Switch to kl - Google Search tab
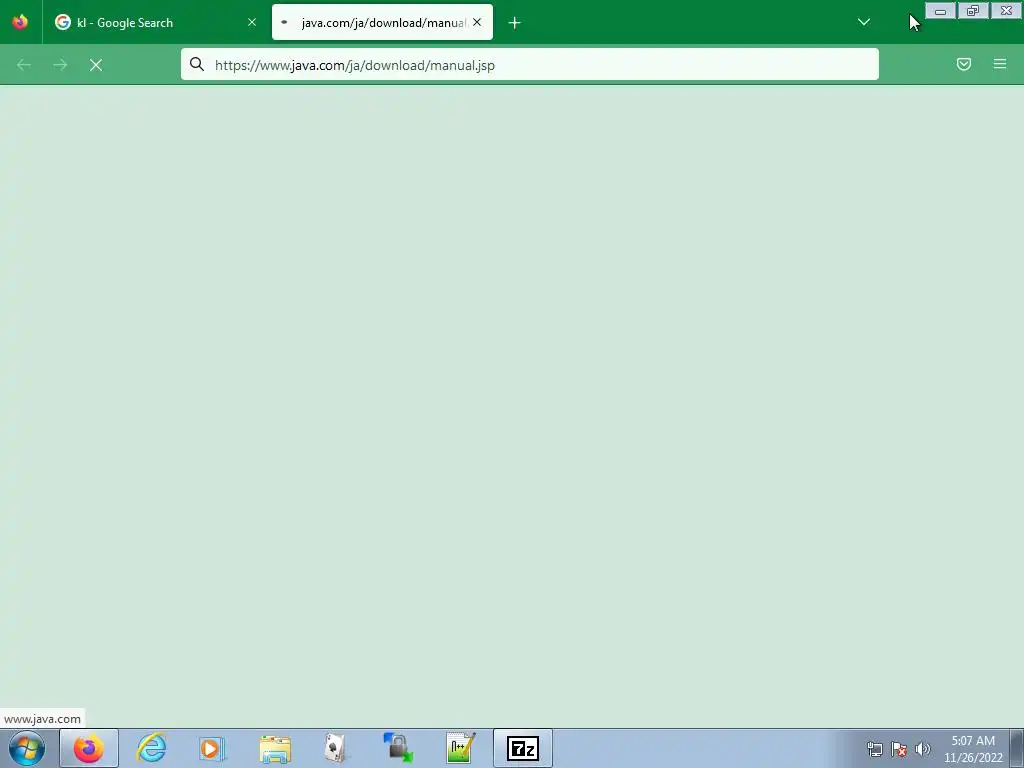 click(x=155, y=23)
